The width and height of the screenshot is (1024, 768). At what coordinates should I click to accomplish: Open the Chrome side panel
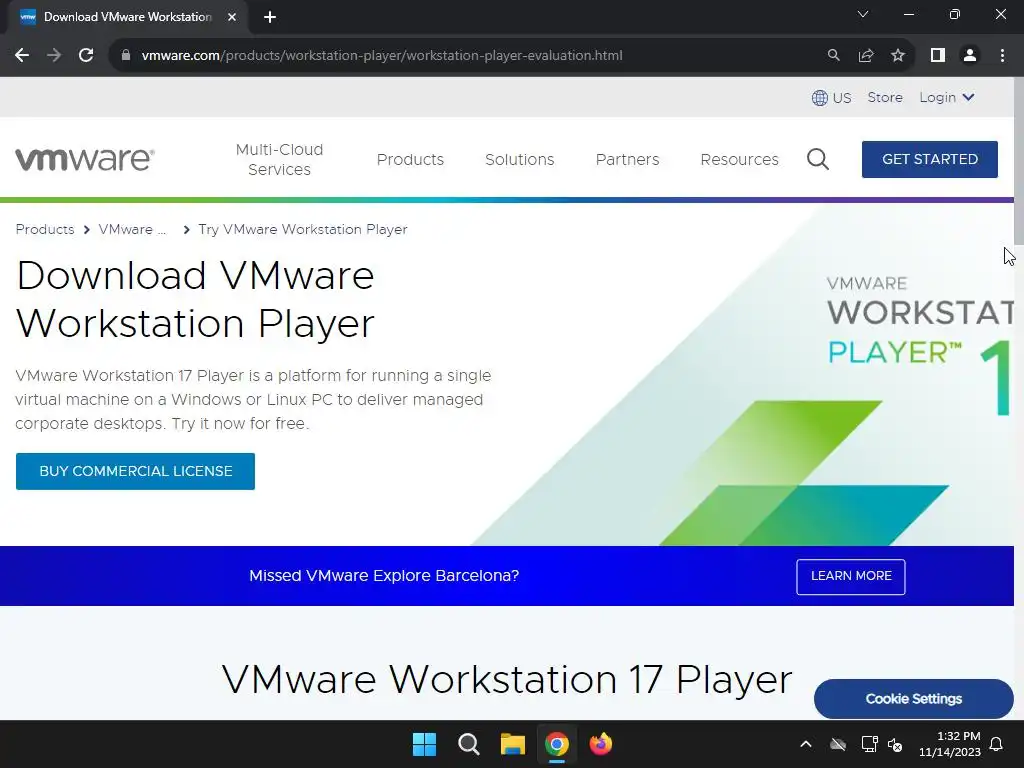point(938,56)
